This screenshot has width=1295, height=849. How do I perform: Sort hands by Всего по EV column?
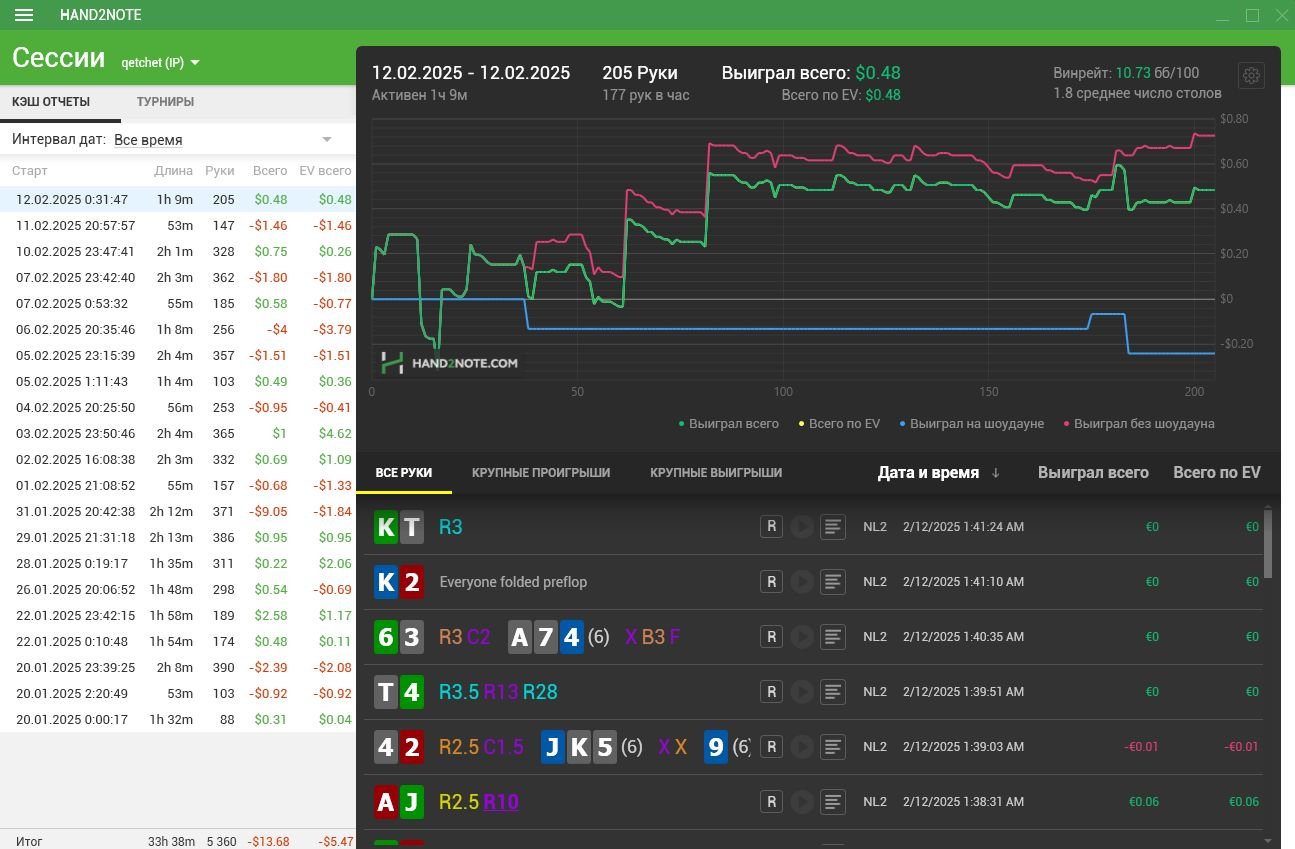pyautogui.click(x=1216, y=473)
